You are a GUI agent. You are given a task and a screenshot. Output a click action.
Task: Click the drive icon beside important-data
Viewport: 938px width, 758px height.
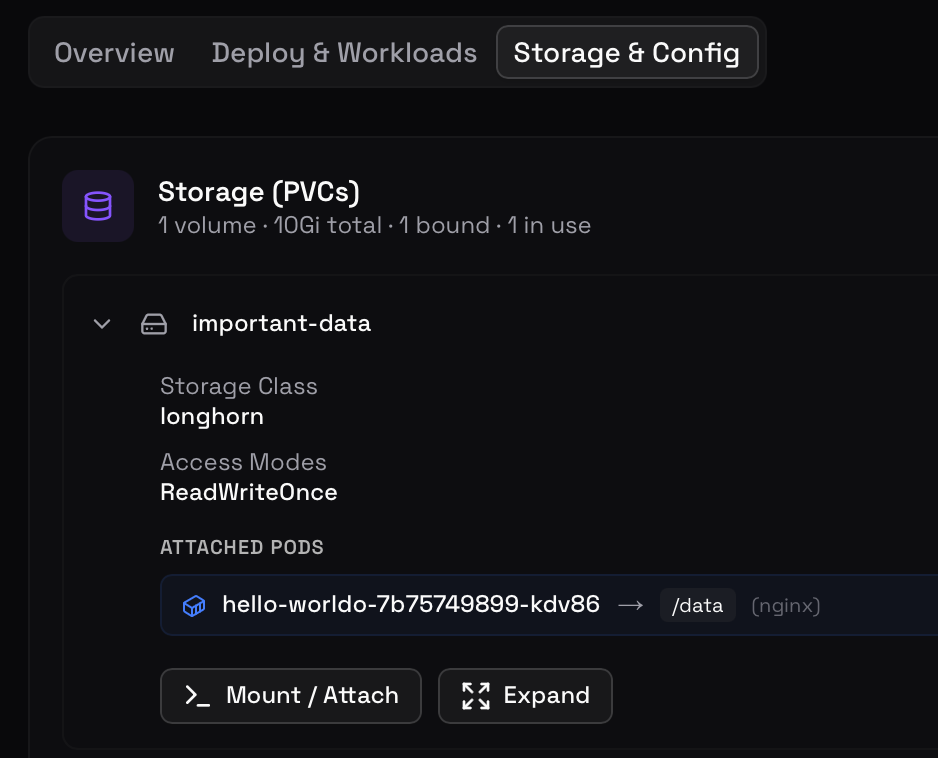point(154,324)
